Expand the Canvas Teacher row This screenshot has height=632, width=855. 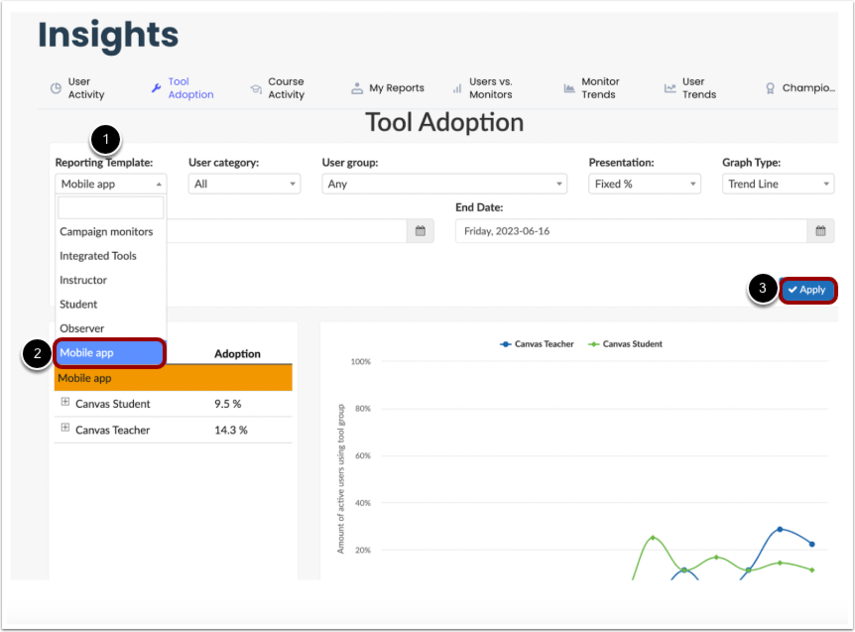[65, 428]
